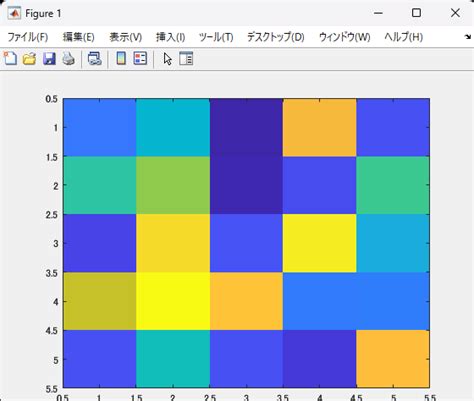
Task: Click the olive cell at row 4, column 1
Action: pos(100,301)
